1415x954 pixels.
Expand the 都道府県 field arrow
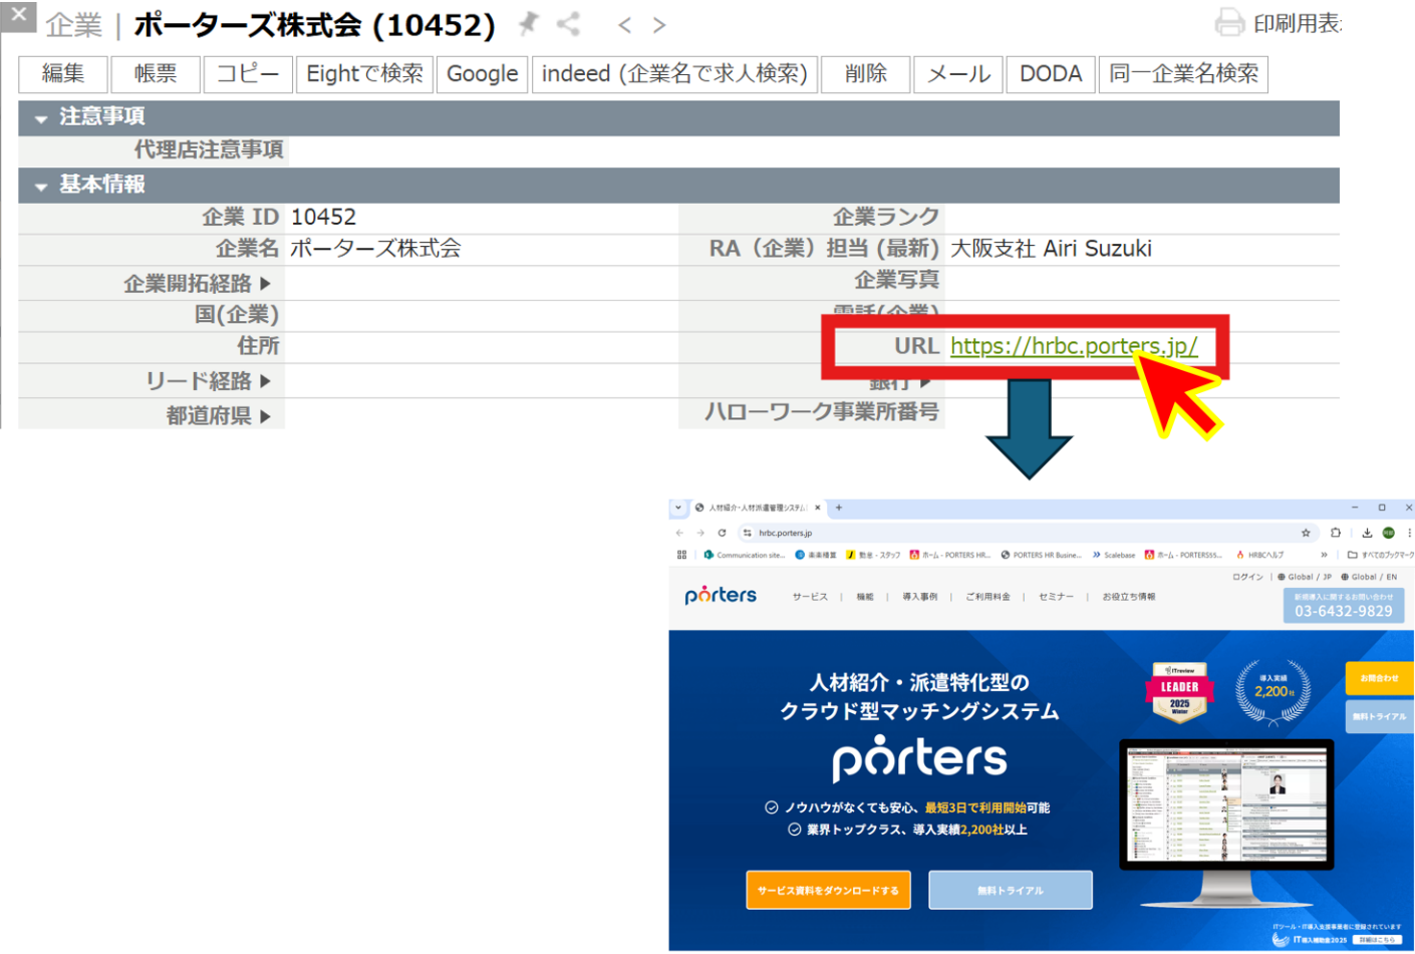pos(265,416)
